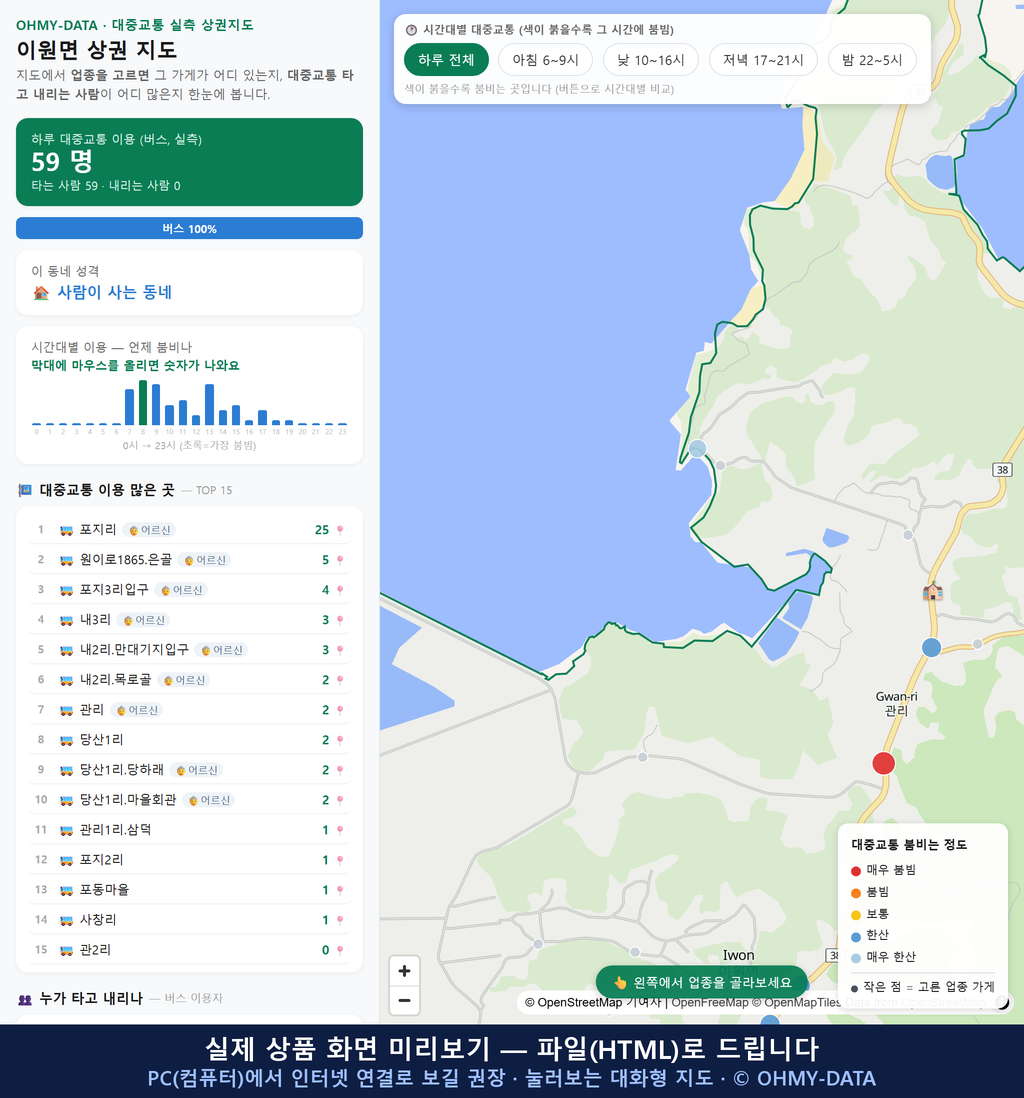Open the 당산1리.마을회관 stop entry
Image resolution: width=1024 pixels, height=1098 pixels.
click(189, 800)
